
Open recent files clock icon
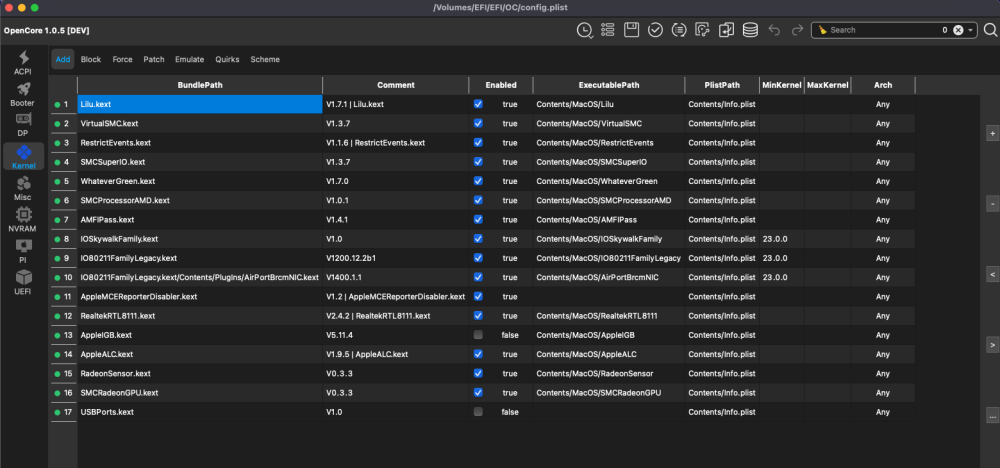click(584, 30)
